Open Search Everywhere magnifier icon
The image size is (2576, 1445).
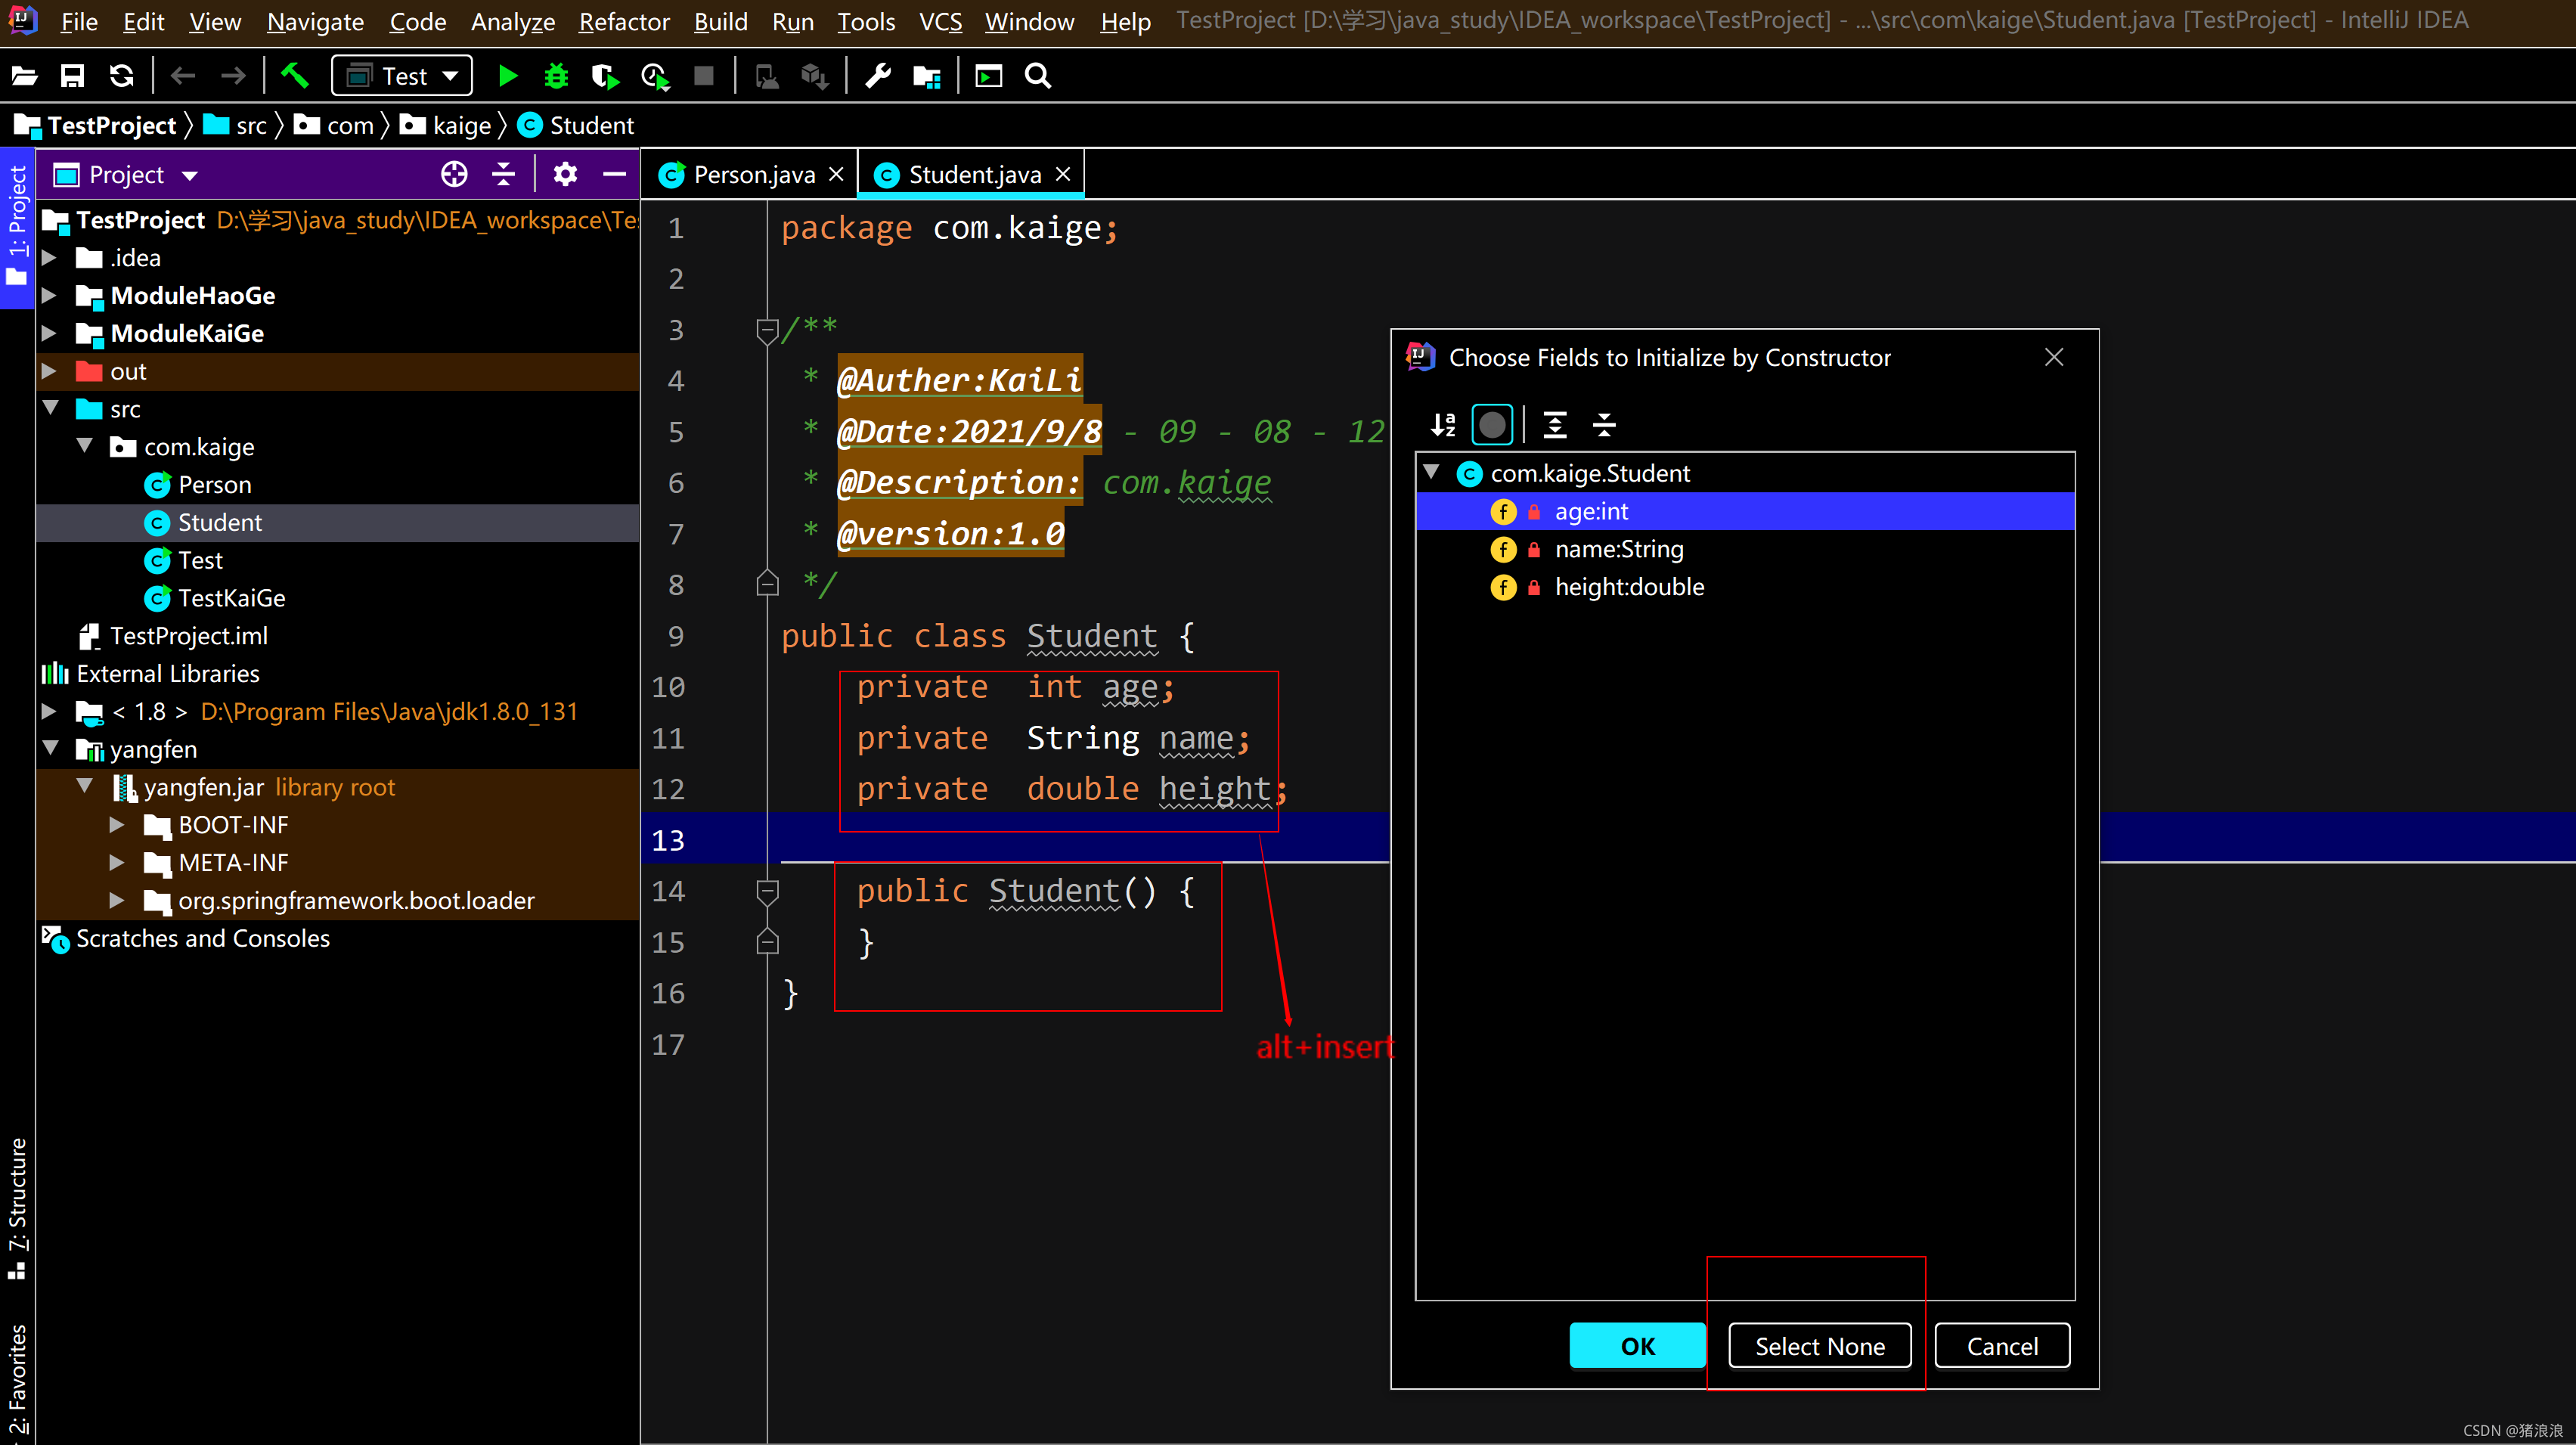pyautogui.click(x=1038, y=76)
